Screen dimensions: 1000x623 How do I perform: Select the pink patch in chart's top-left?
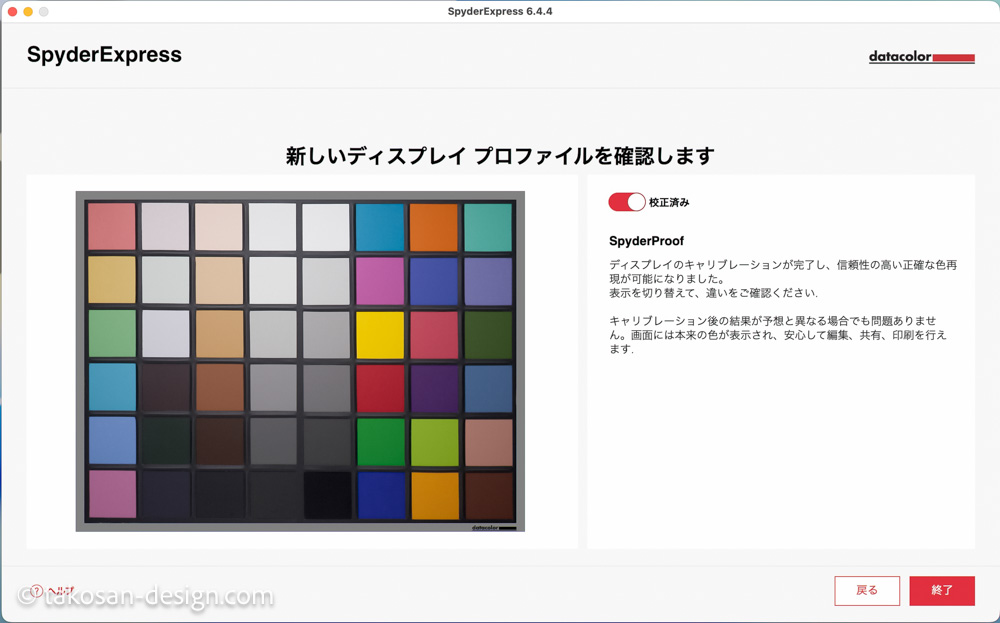coord(111,227)
